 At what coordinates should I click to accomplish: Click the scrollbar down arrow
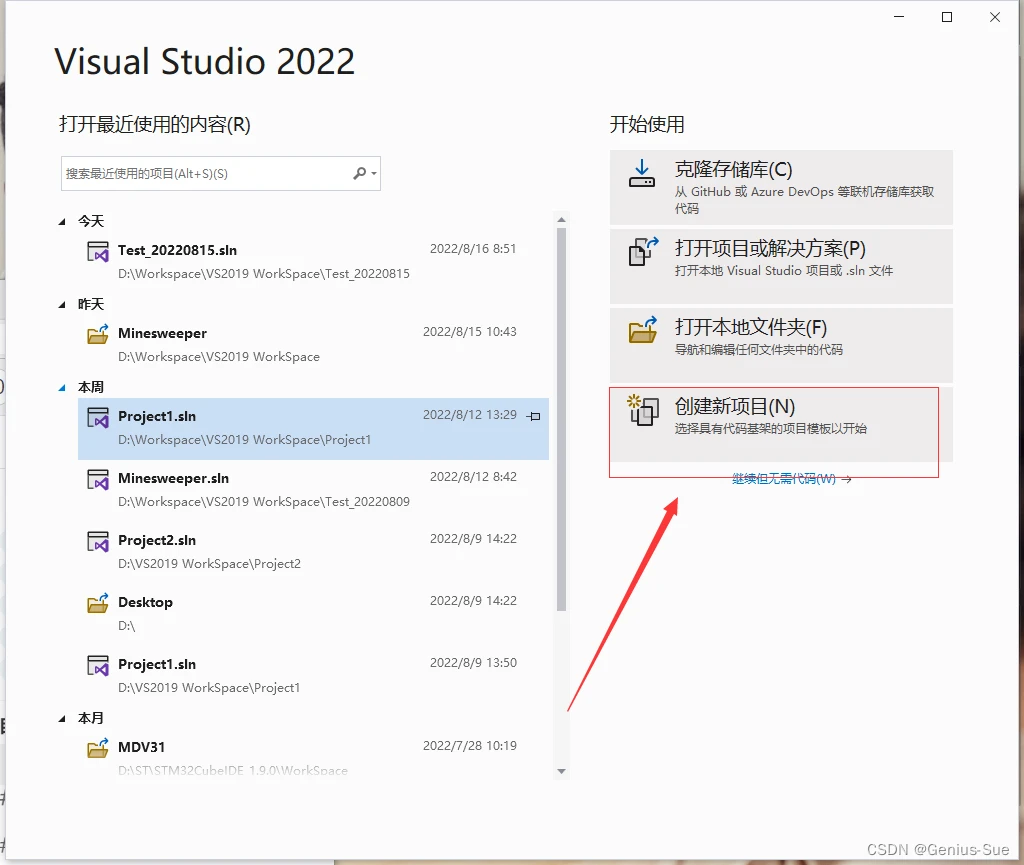point(562,771)
